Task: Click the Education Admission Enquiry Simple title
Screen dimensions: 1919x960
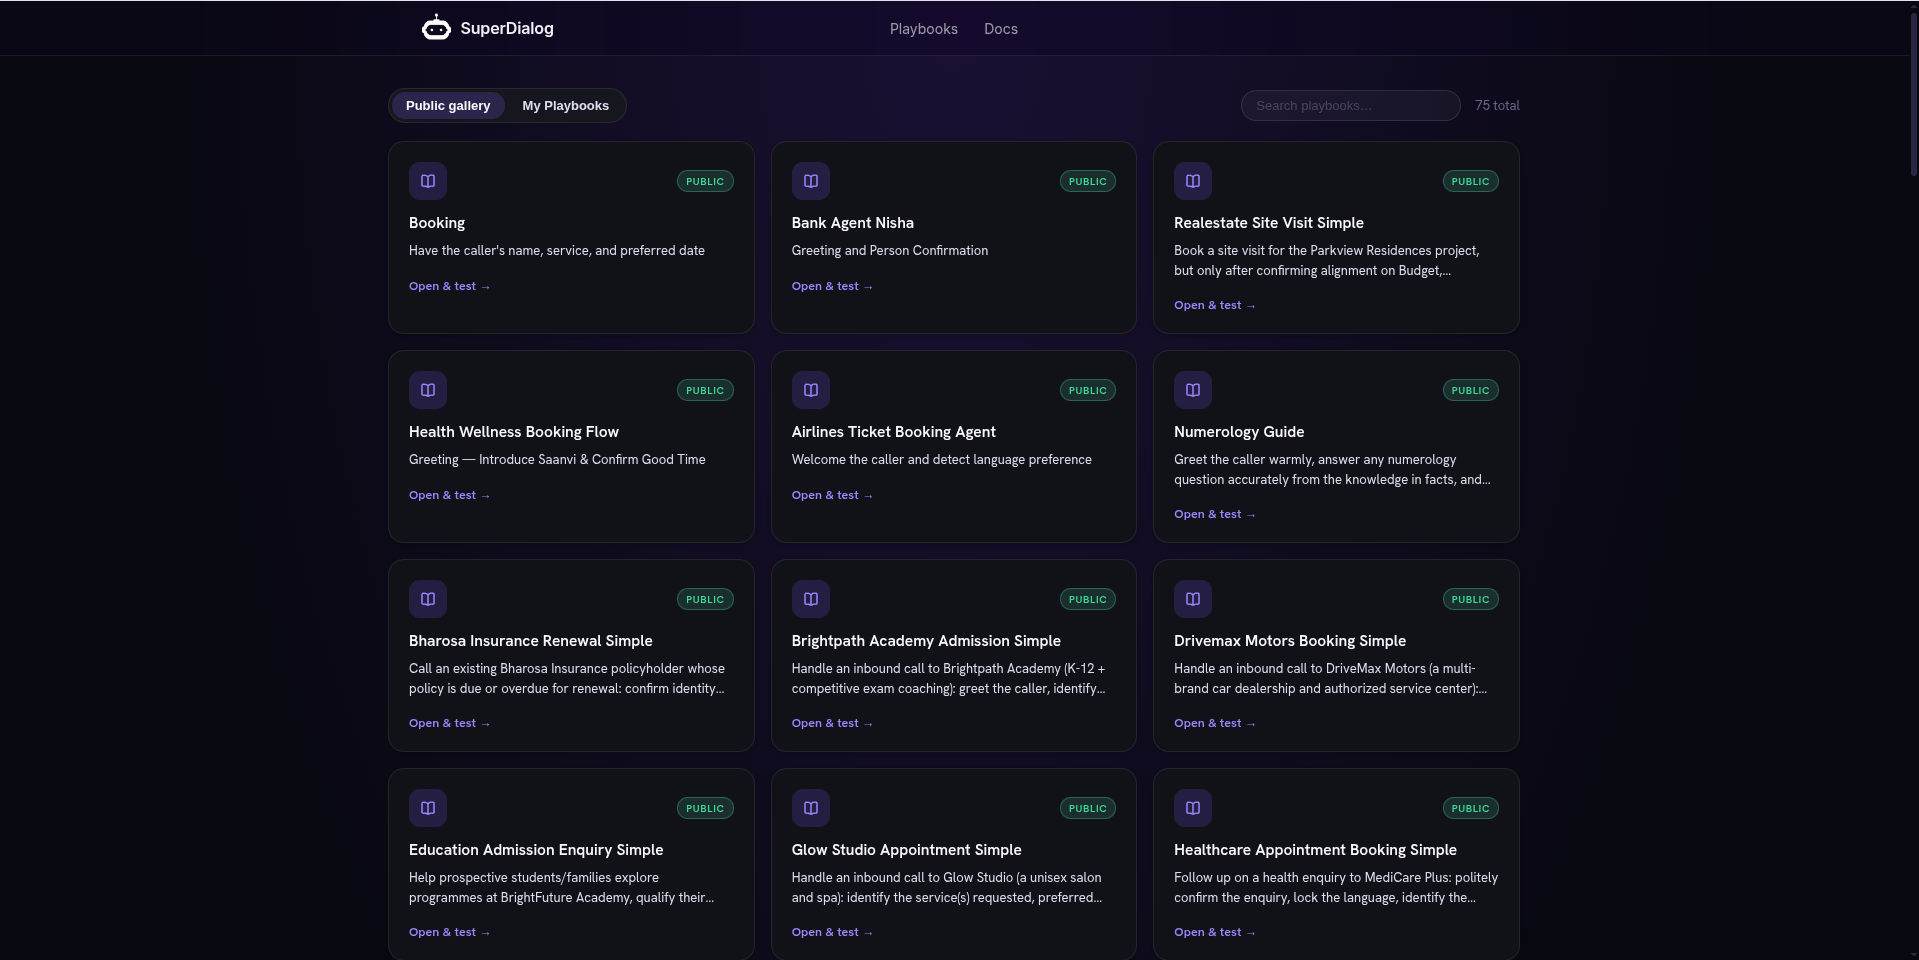Action: (x=536, y=850)
